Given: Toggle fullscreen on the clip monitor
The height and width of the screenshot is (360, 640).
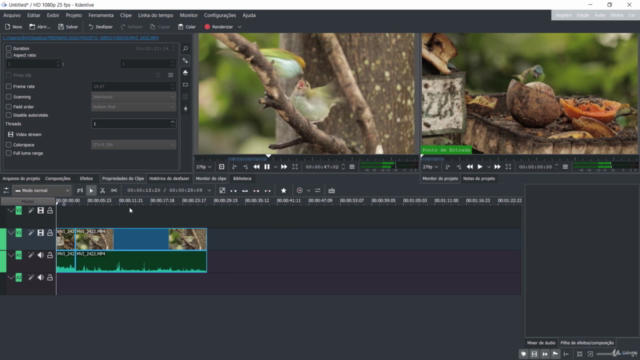Looking at the screenshot, I should click(295, 167).
